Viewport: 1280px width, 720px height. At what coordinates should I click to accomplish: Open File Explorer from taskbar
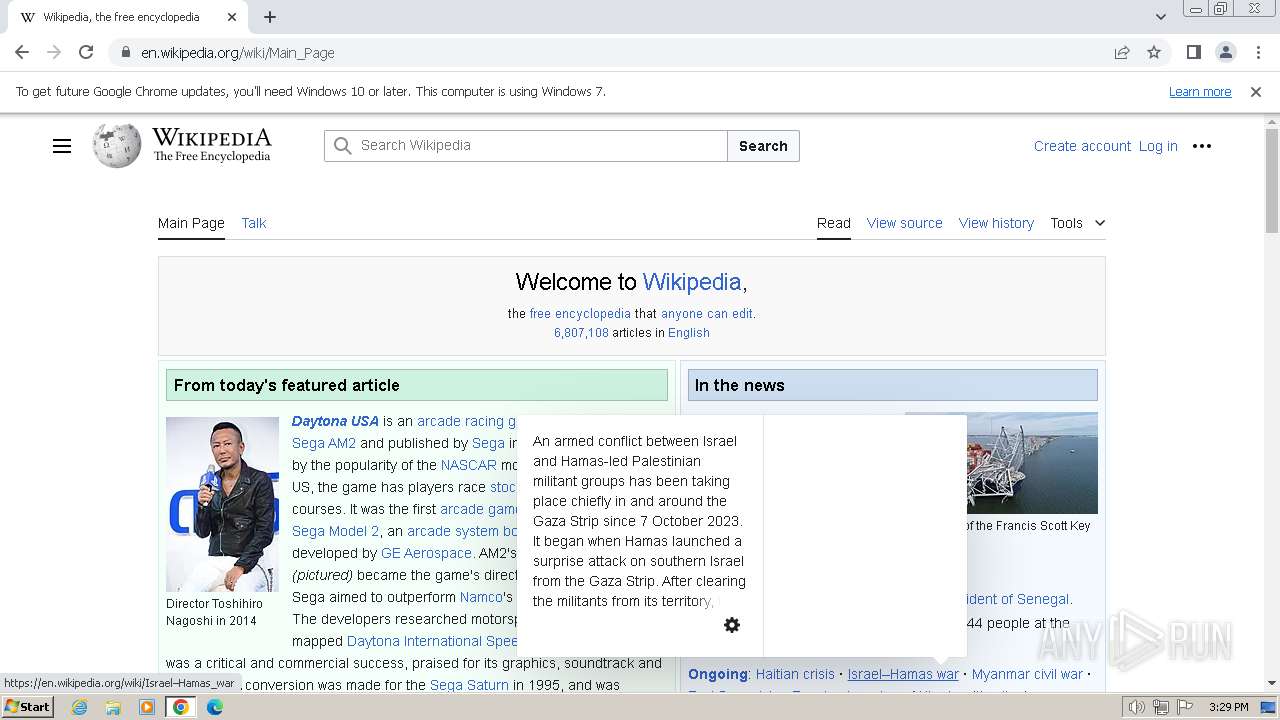[x=113, y=707]
